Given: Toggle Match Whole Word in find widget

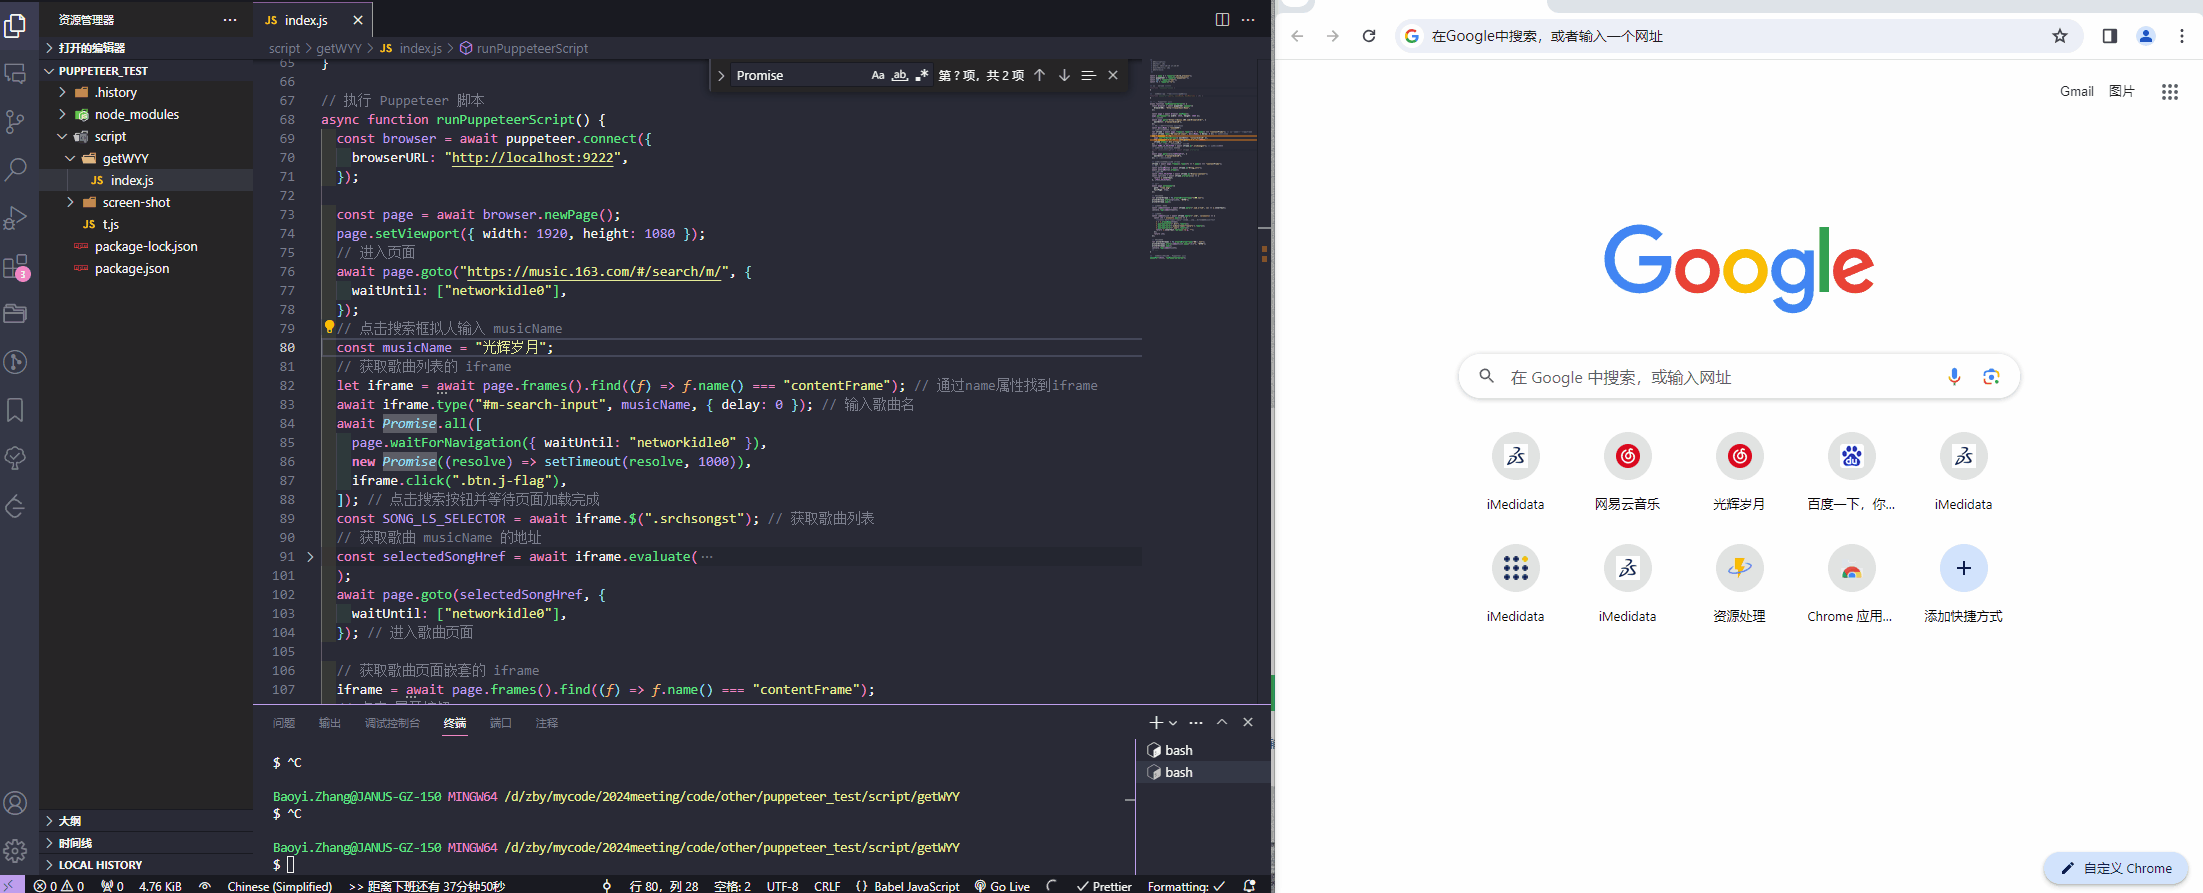Looking at the screenshot, I should 900,75.
